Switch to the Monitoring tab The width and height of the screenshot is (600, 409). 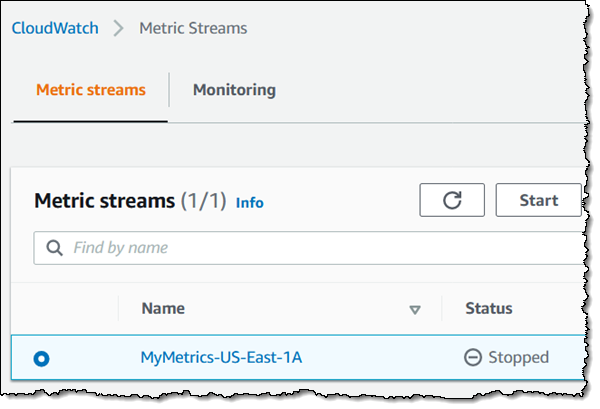(x=234, y=90)
